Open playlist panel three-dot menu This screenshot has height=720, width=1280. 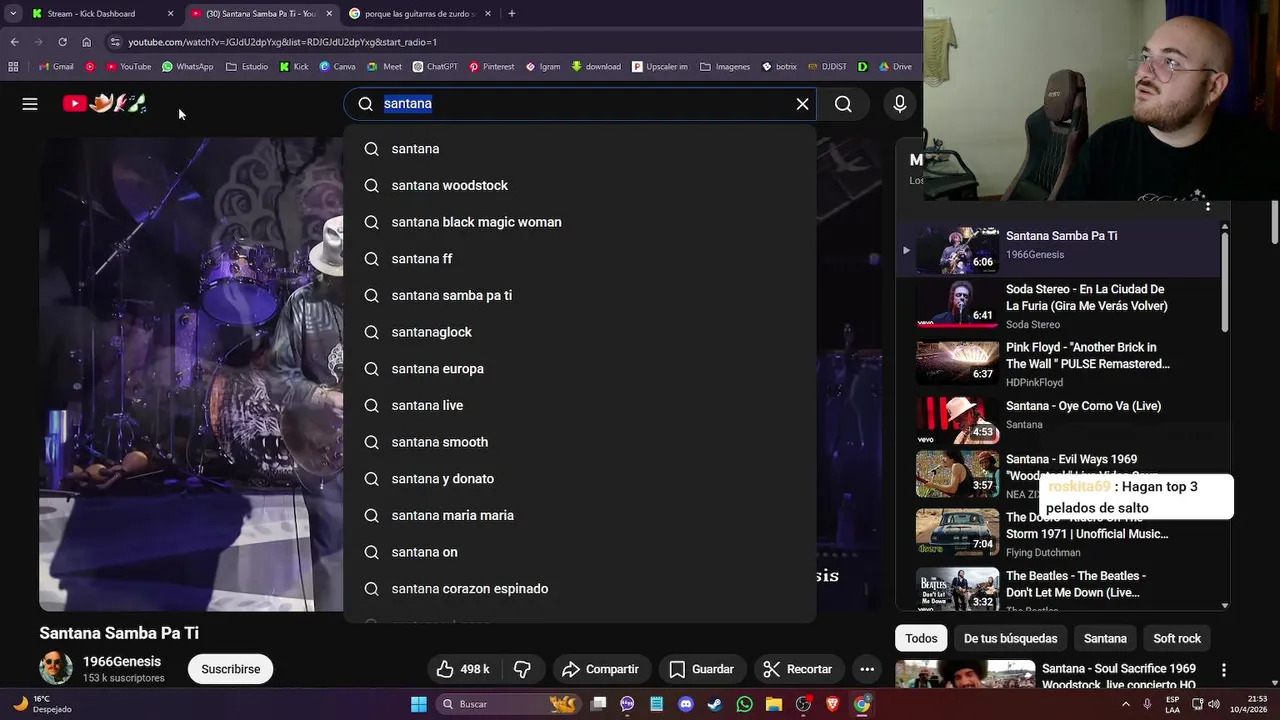pyautogui.click(x=1208, y=207)
